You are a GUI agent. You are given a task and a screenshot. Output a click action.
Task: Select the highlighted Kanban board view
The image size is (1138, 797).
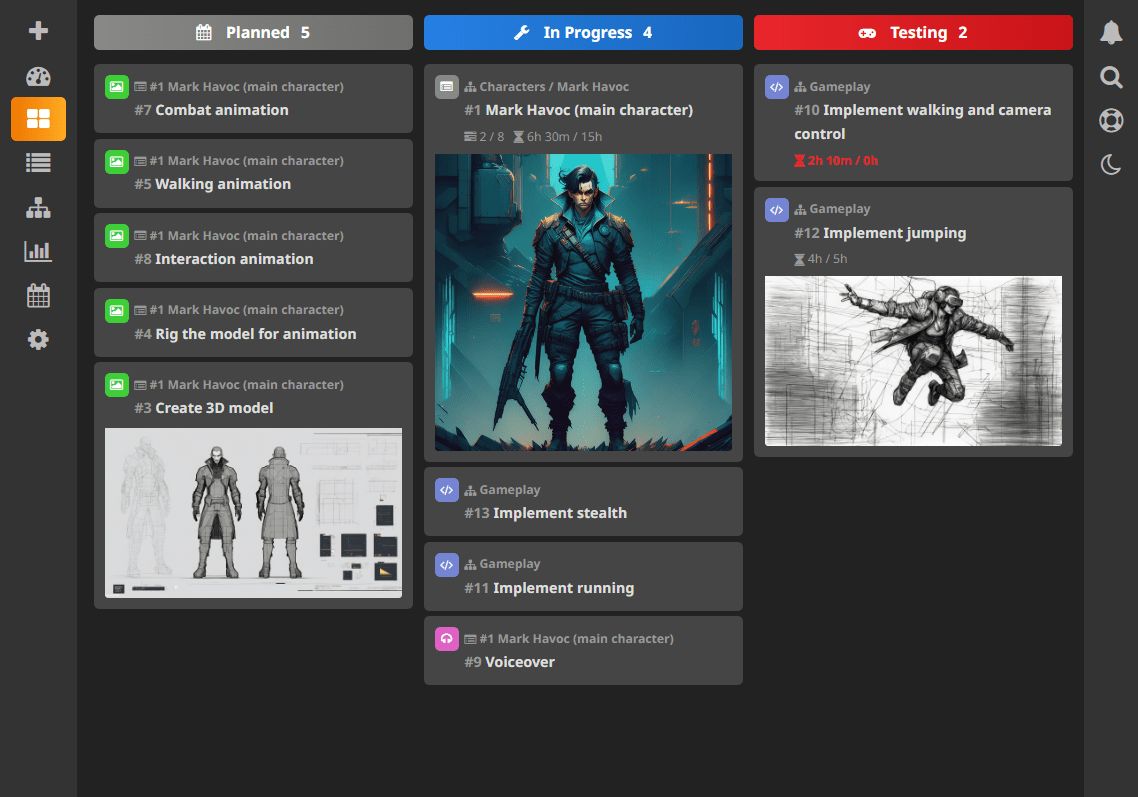[x=39, y=119]
